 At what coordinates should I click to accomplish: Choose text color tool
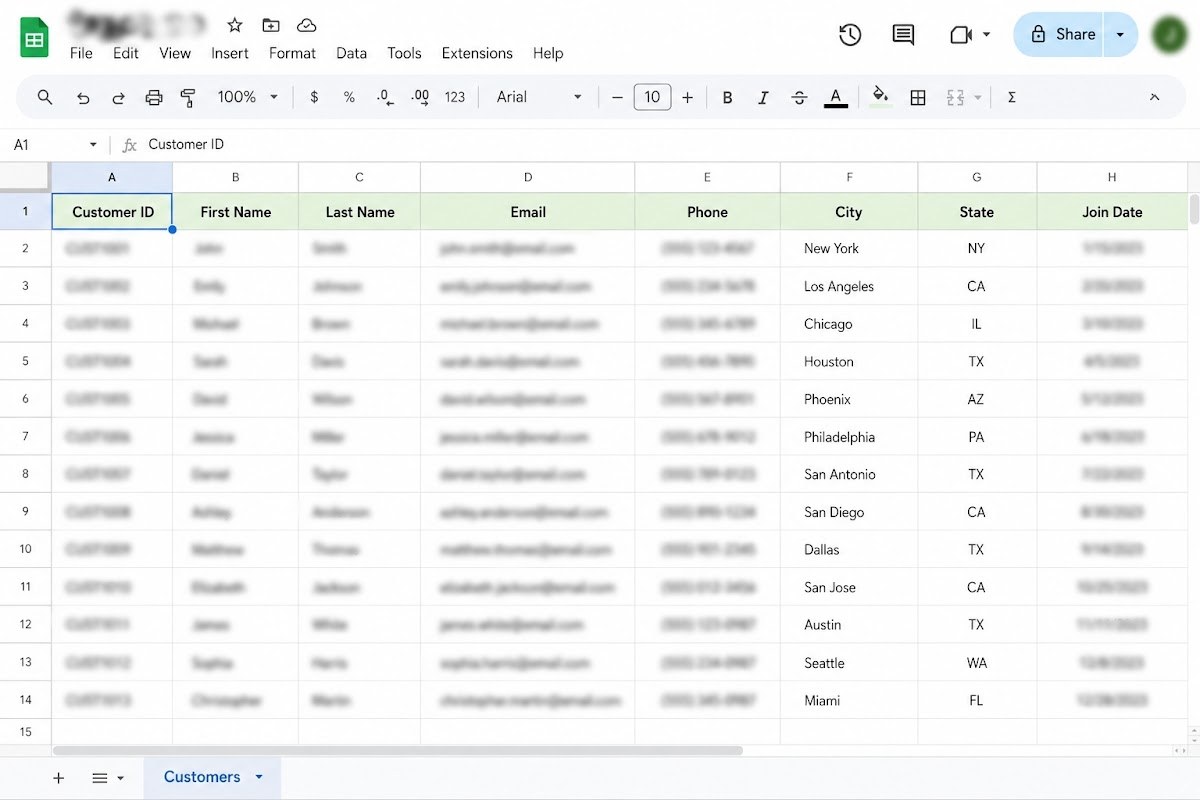836,97
